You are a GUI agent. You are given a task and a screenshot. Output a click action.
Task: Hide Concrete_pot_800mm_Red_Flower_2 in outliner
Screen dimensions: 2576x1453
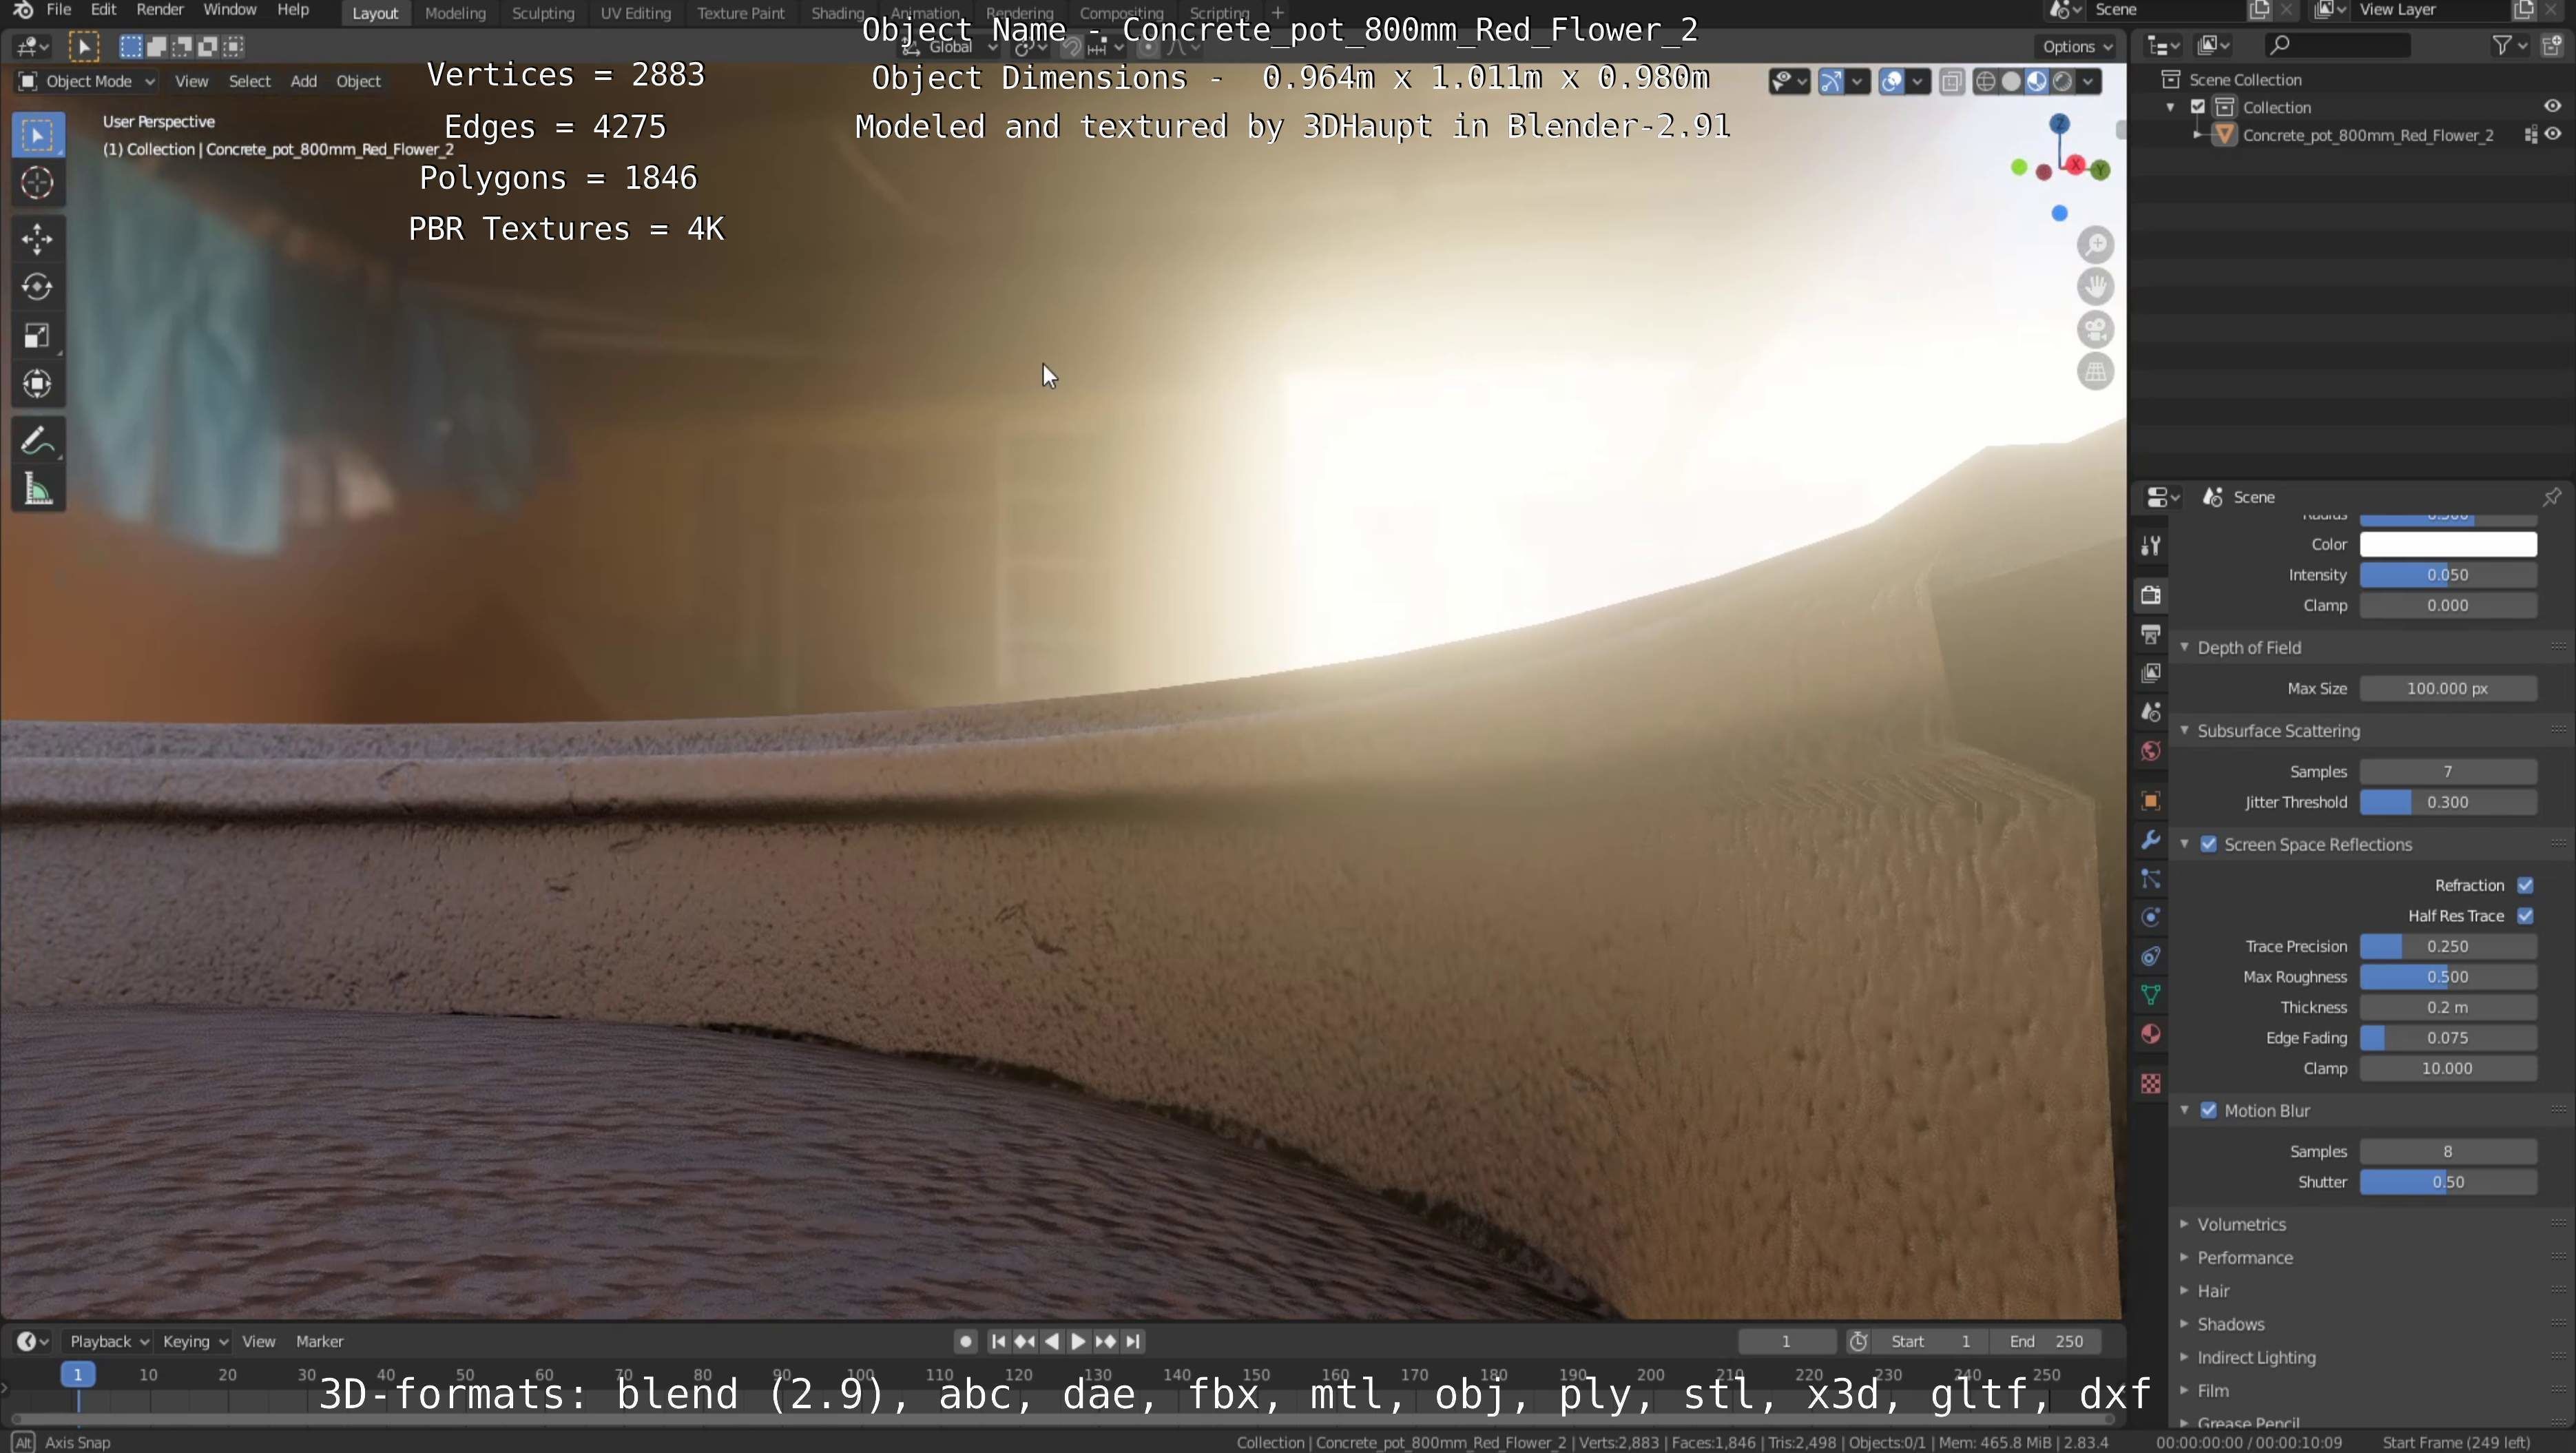click(2553, 134)
